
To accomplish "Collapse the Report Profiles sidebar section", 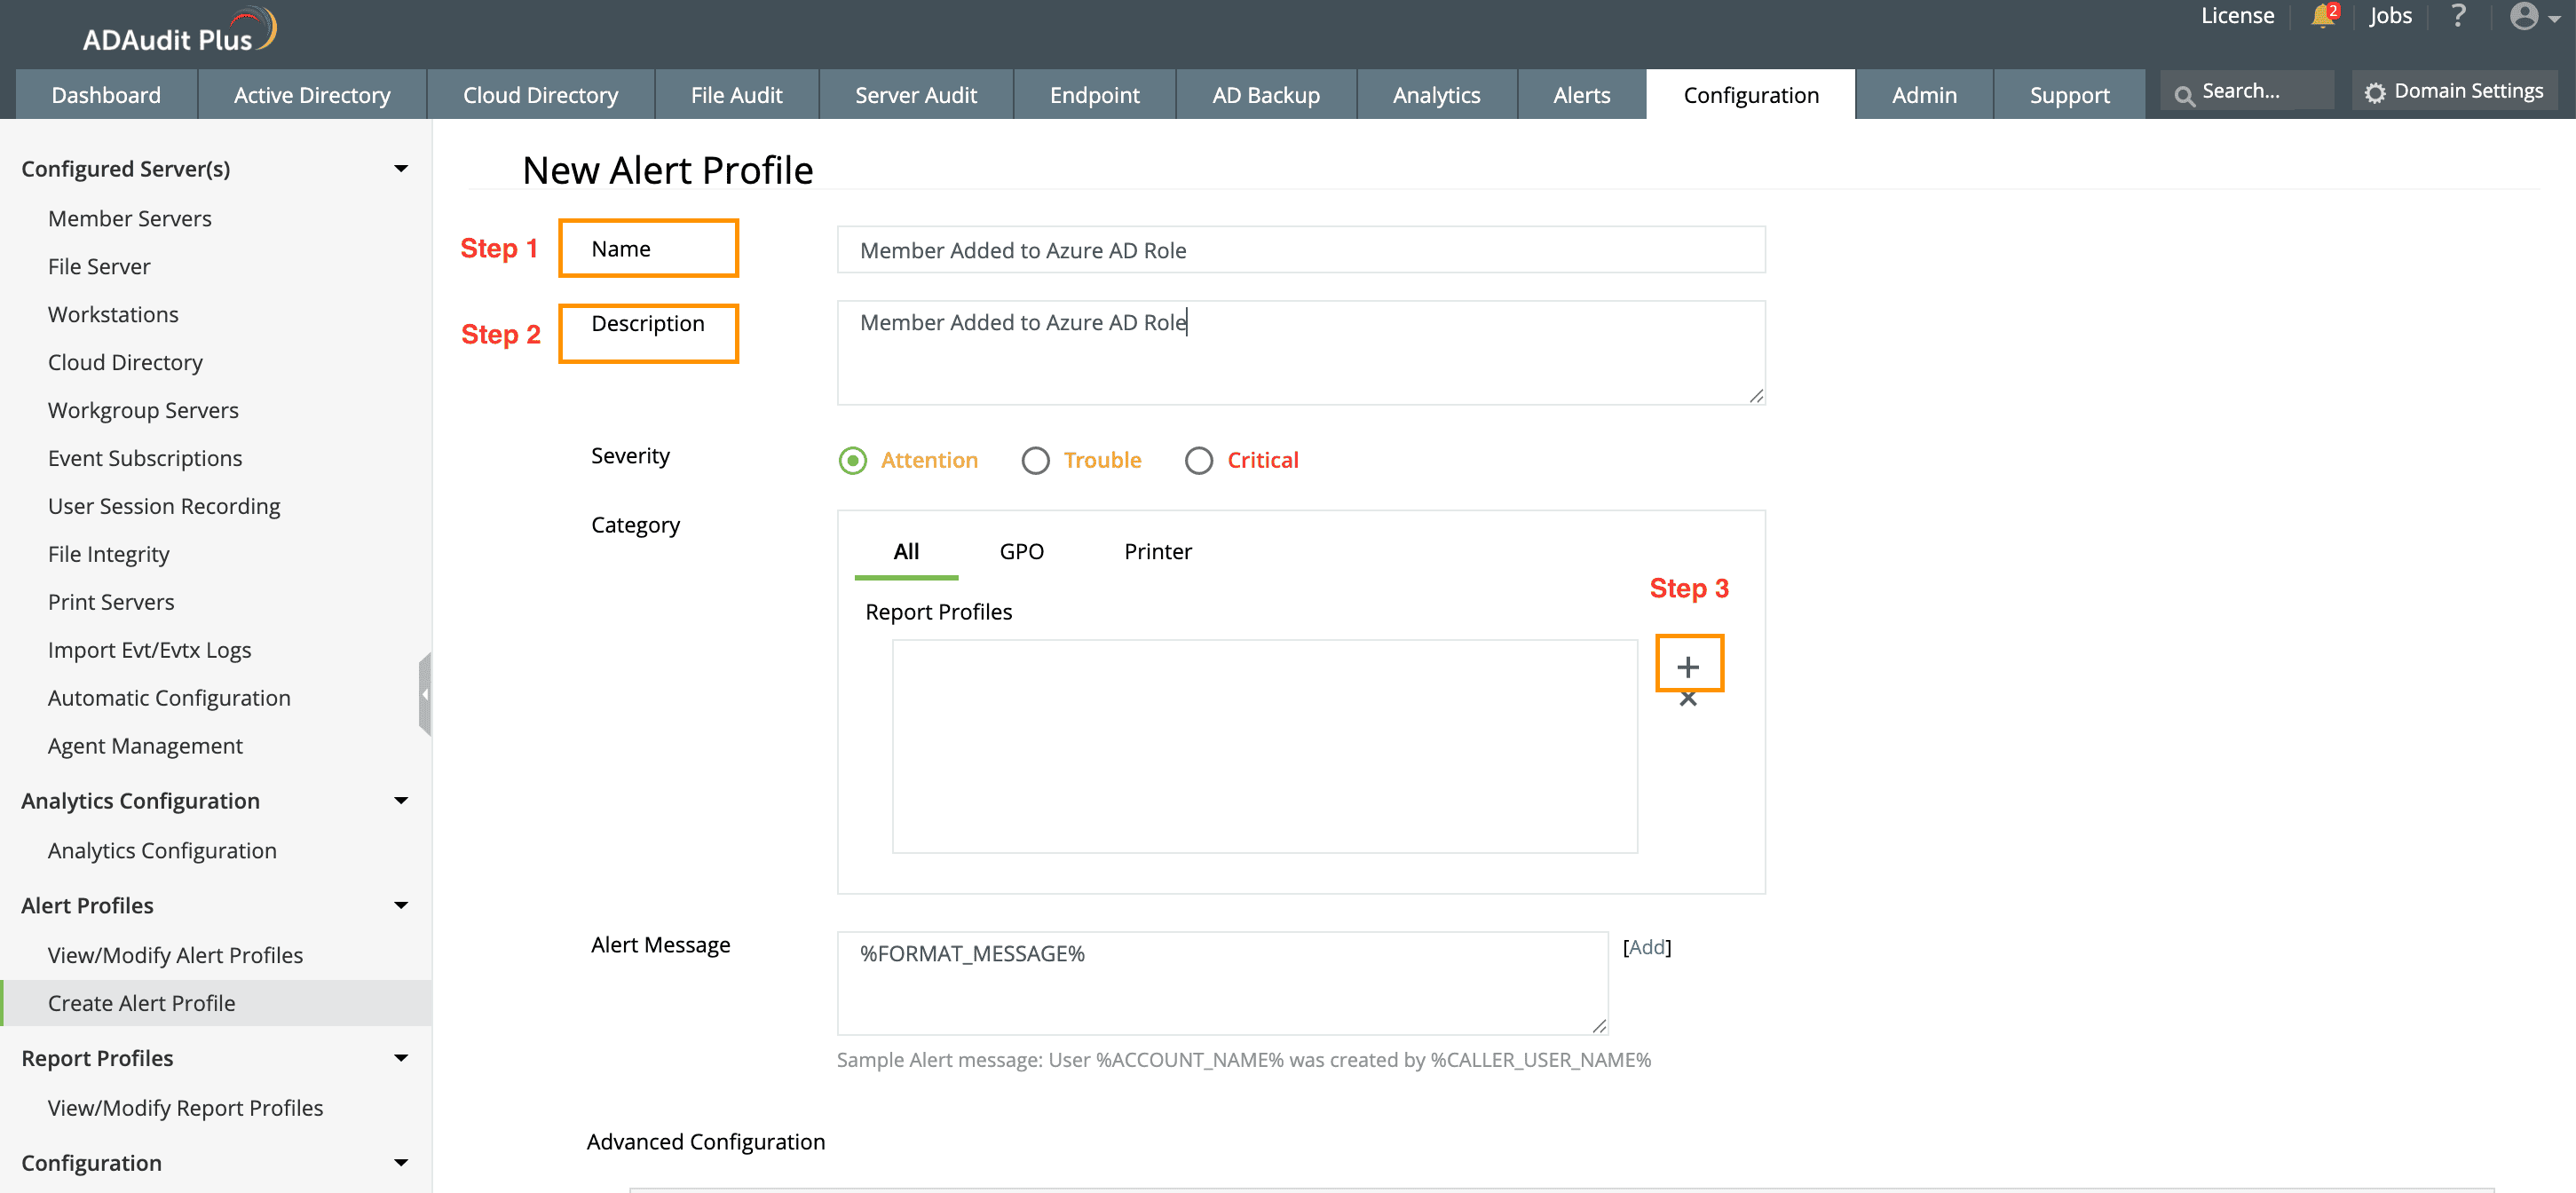I will coord(401,1058).
